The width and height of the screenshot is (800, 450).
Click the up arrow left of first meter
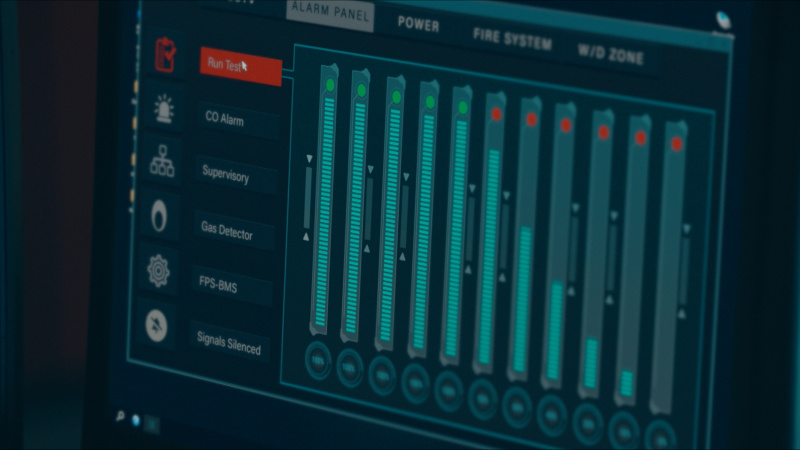click(x=307, y=236)
